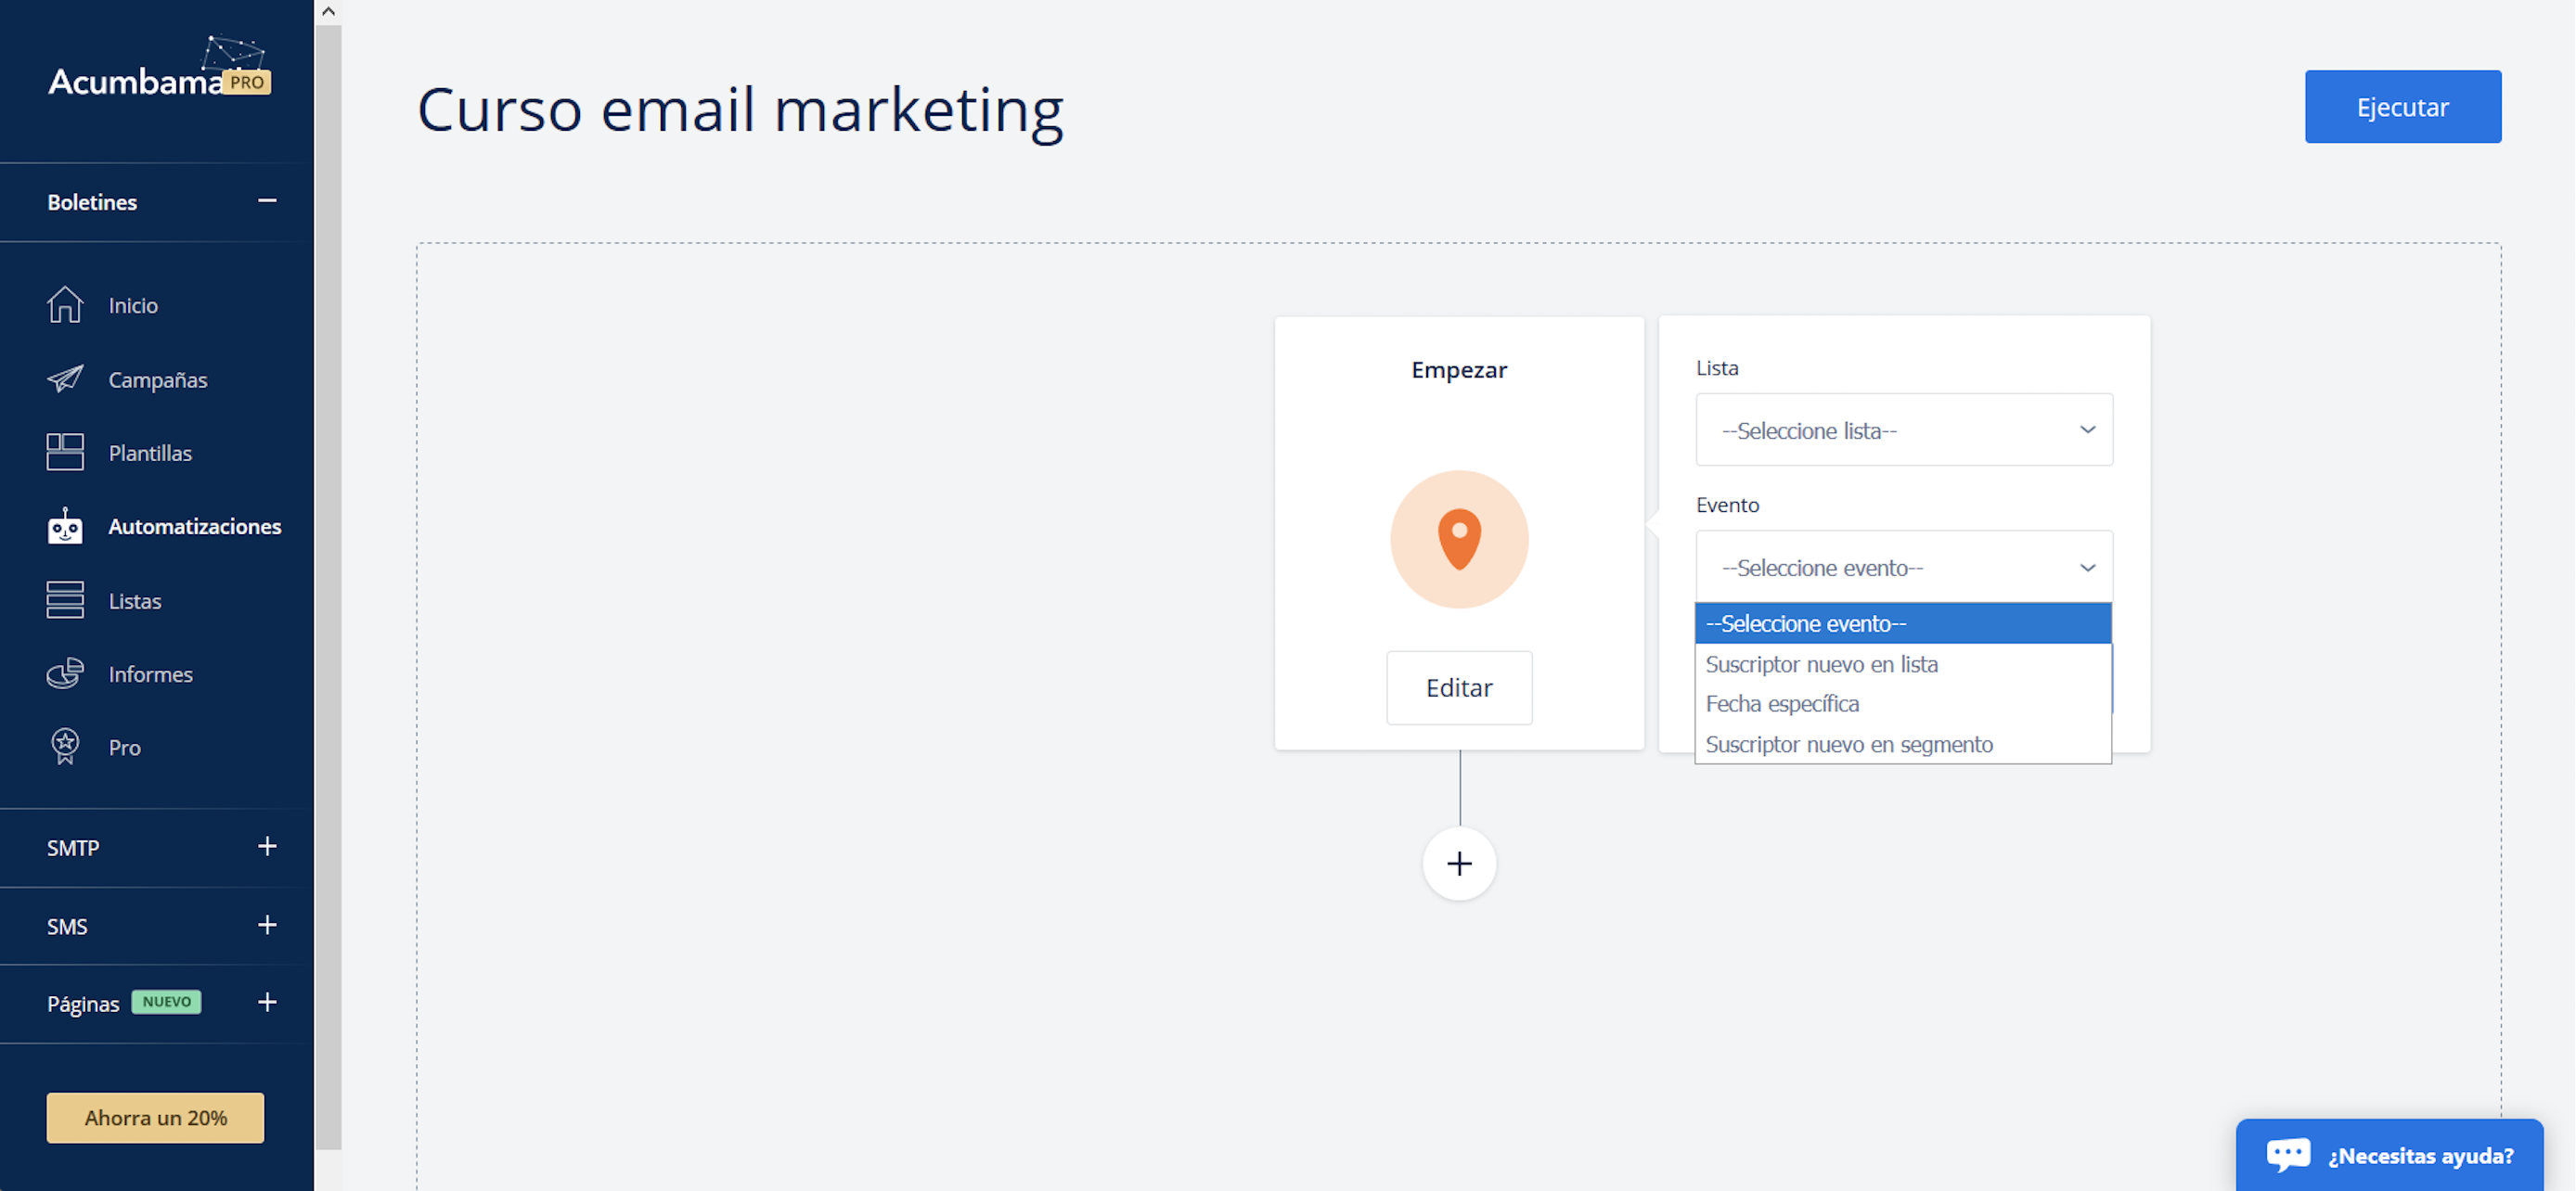Expand the SMTP section
The image size is (2576, 1191).
(267, 847)
